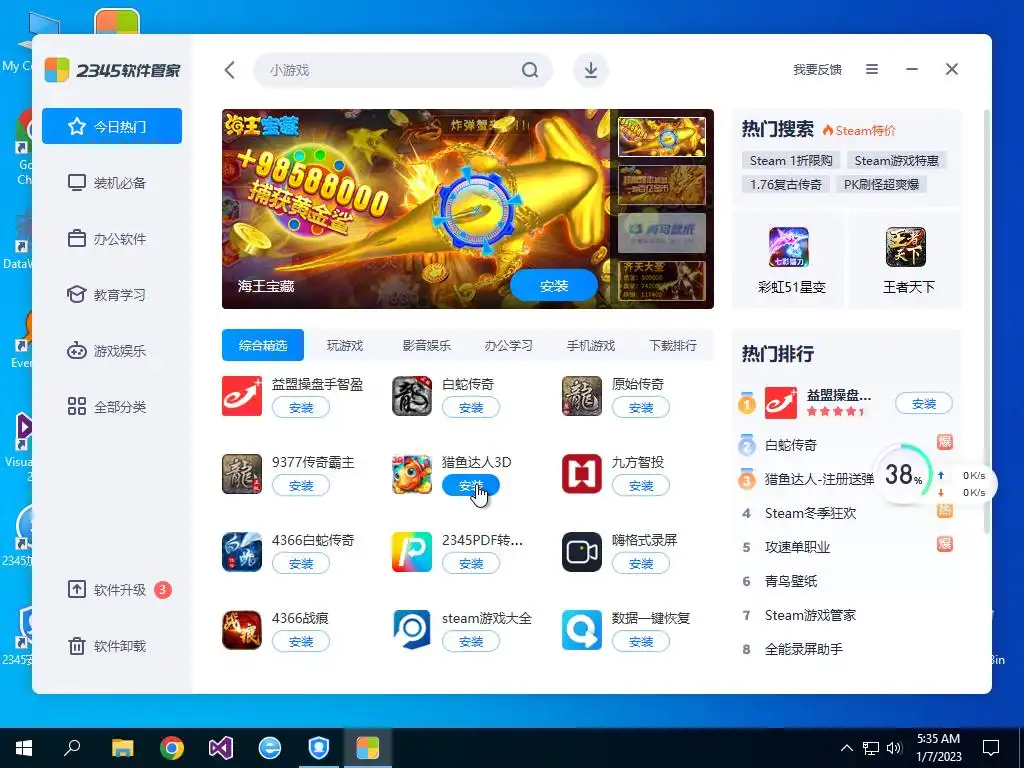The image size is (1024, 768).
Task: Open 教育学习 in the sidebar
Action: click(x=112, y=295)
